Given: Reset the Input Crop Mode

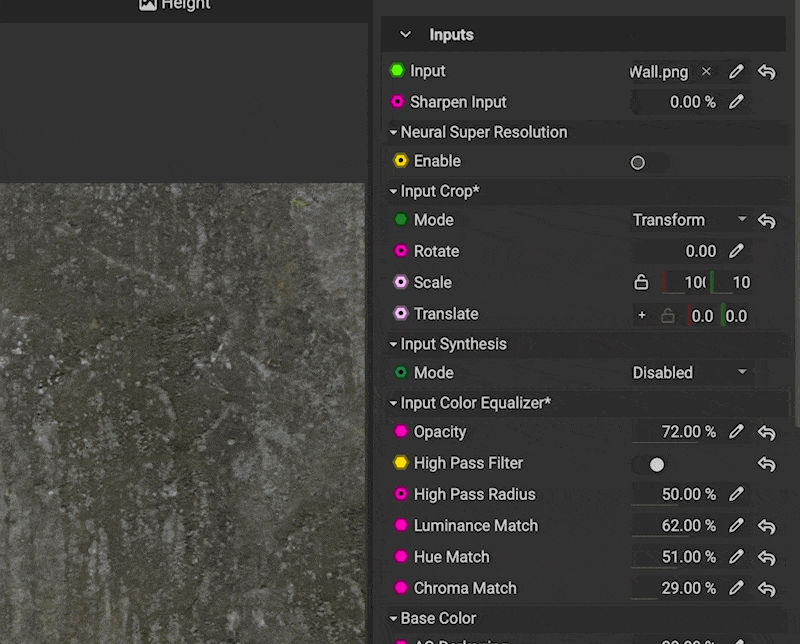Looking at the screenshot, I should (767, 221).
